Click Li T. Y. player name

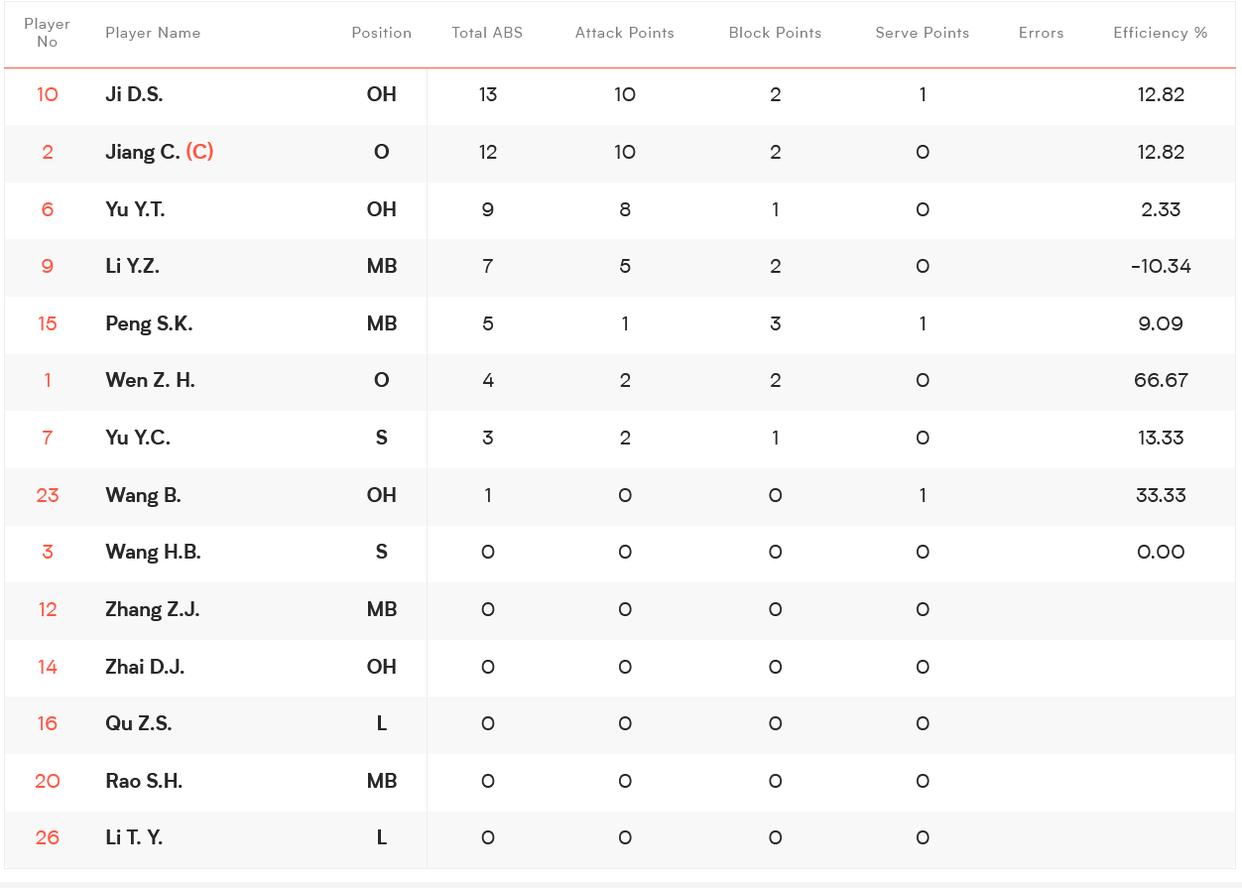134,838
